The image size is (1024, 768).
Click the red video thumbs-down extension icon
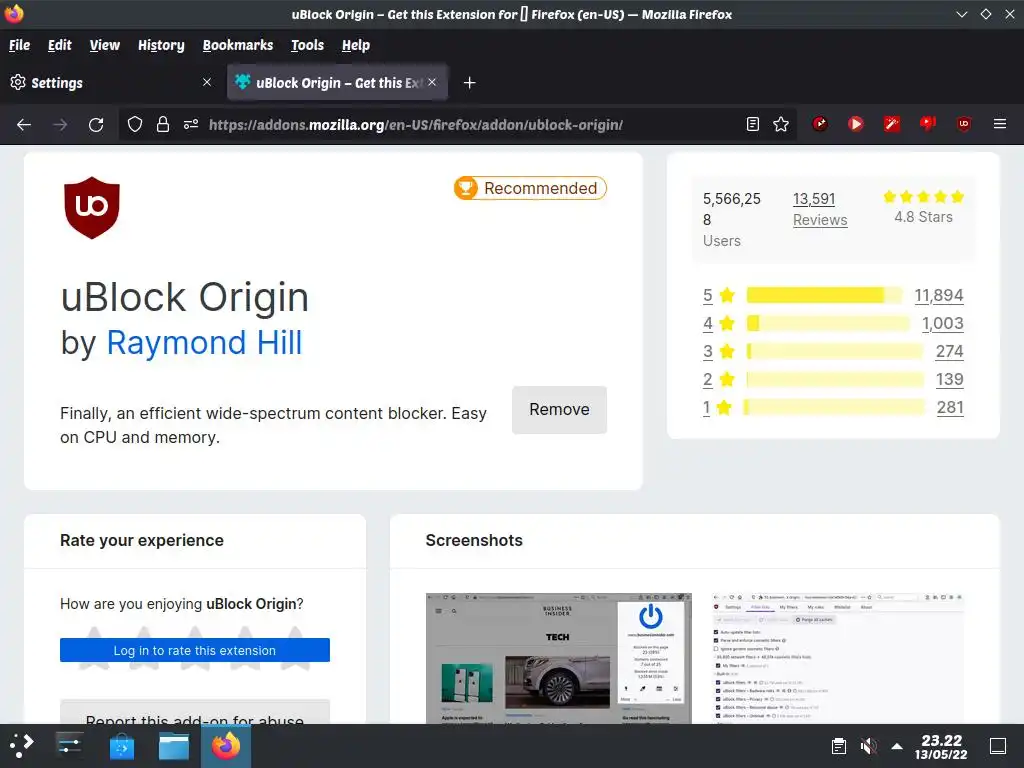pos(927,123)
